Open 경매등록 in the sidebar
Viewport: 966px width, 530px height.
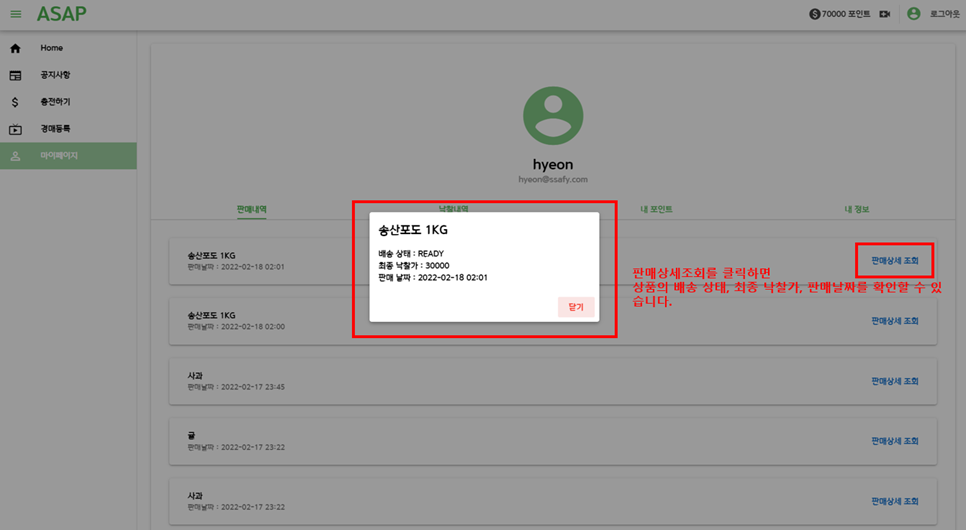coord(68,129)
